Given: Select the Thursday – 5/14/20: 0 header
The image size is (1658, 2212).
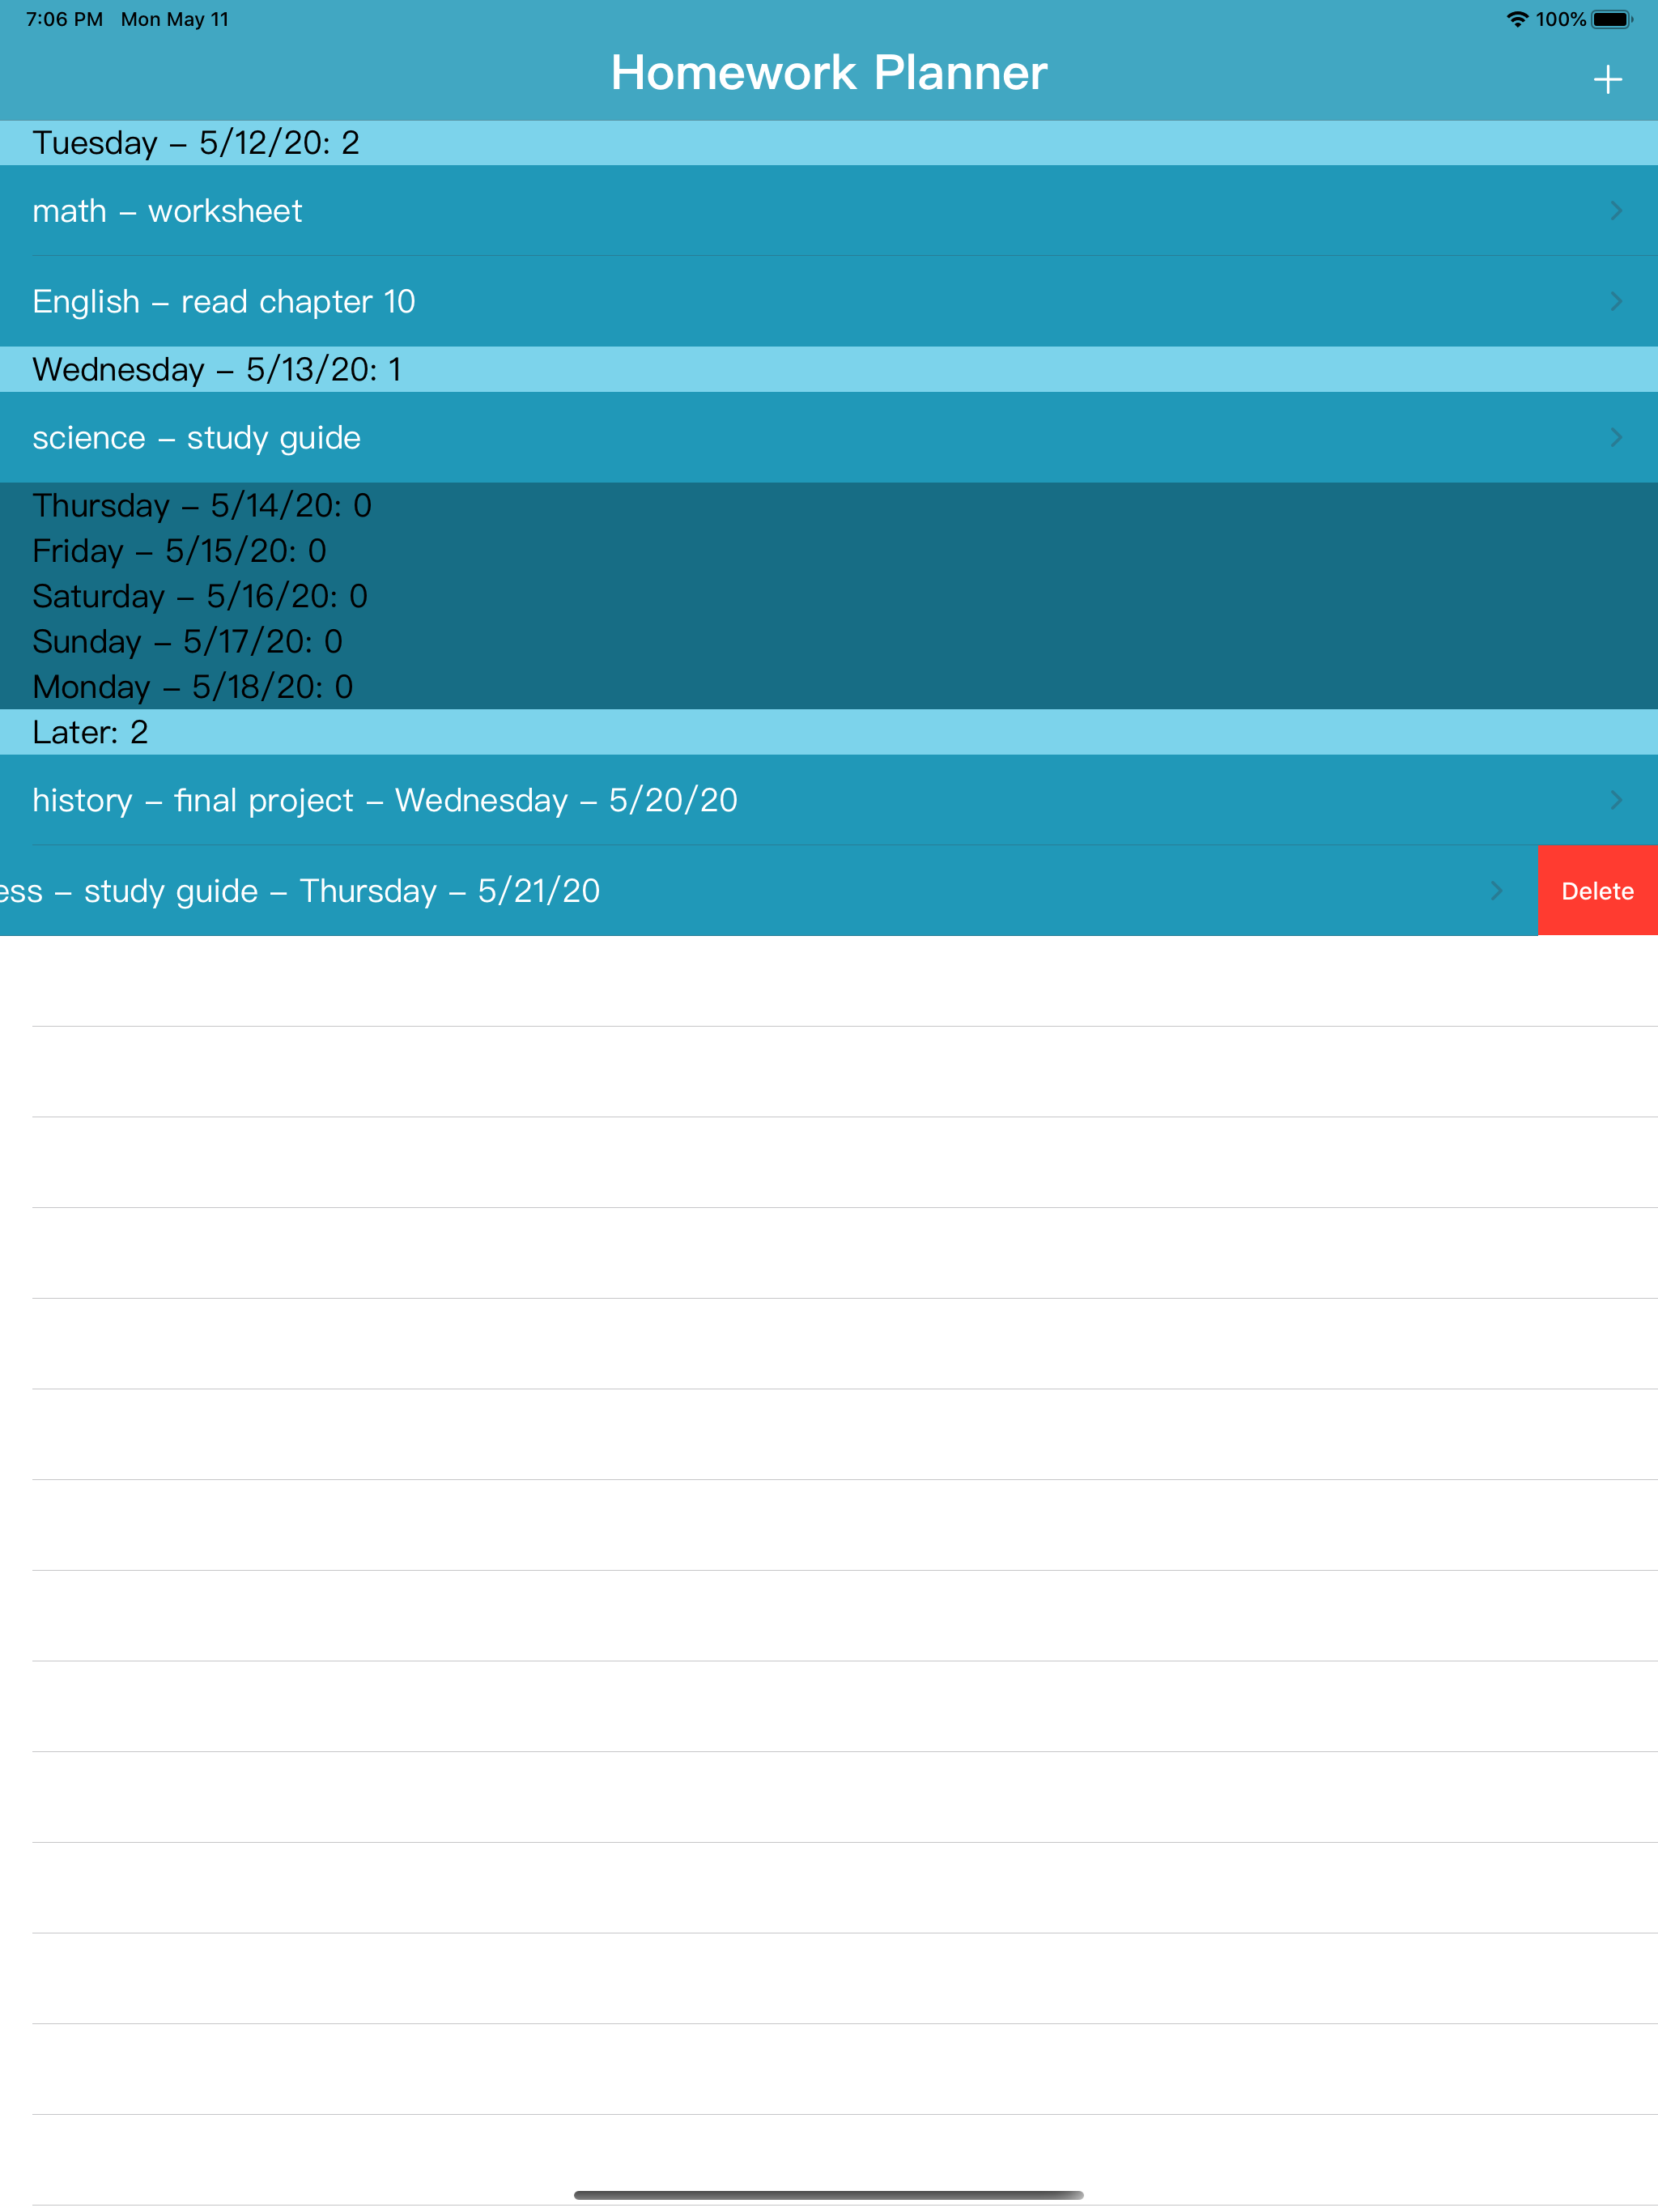Looking at the screenshot, I should coord(829,506).
